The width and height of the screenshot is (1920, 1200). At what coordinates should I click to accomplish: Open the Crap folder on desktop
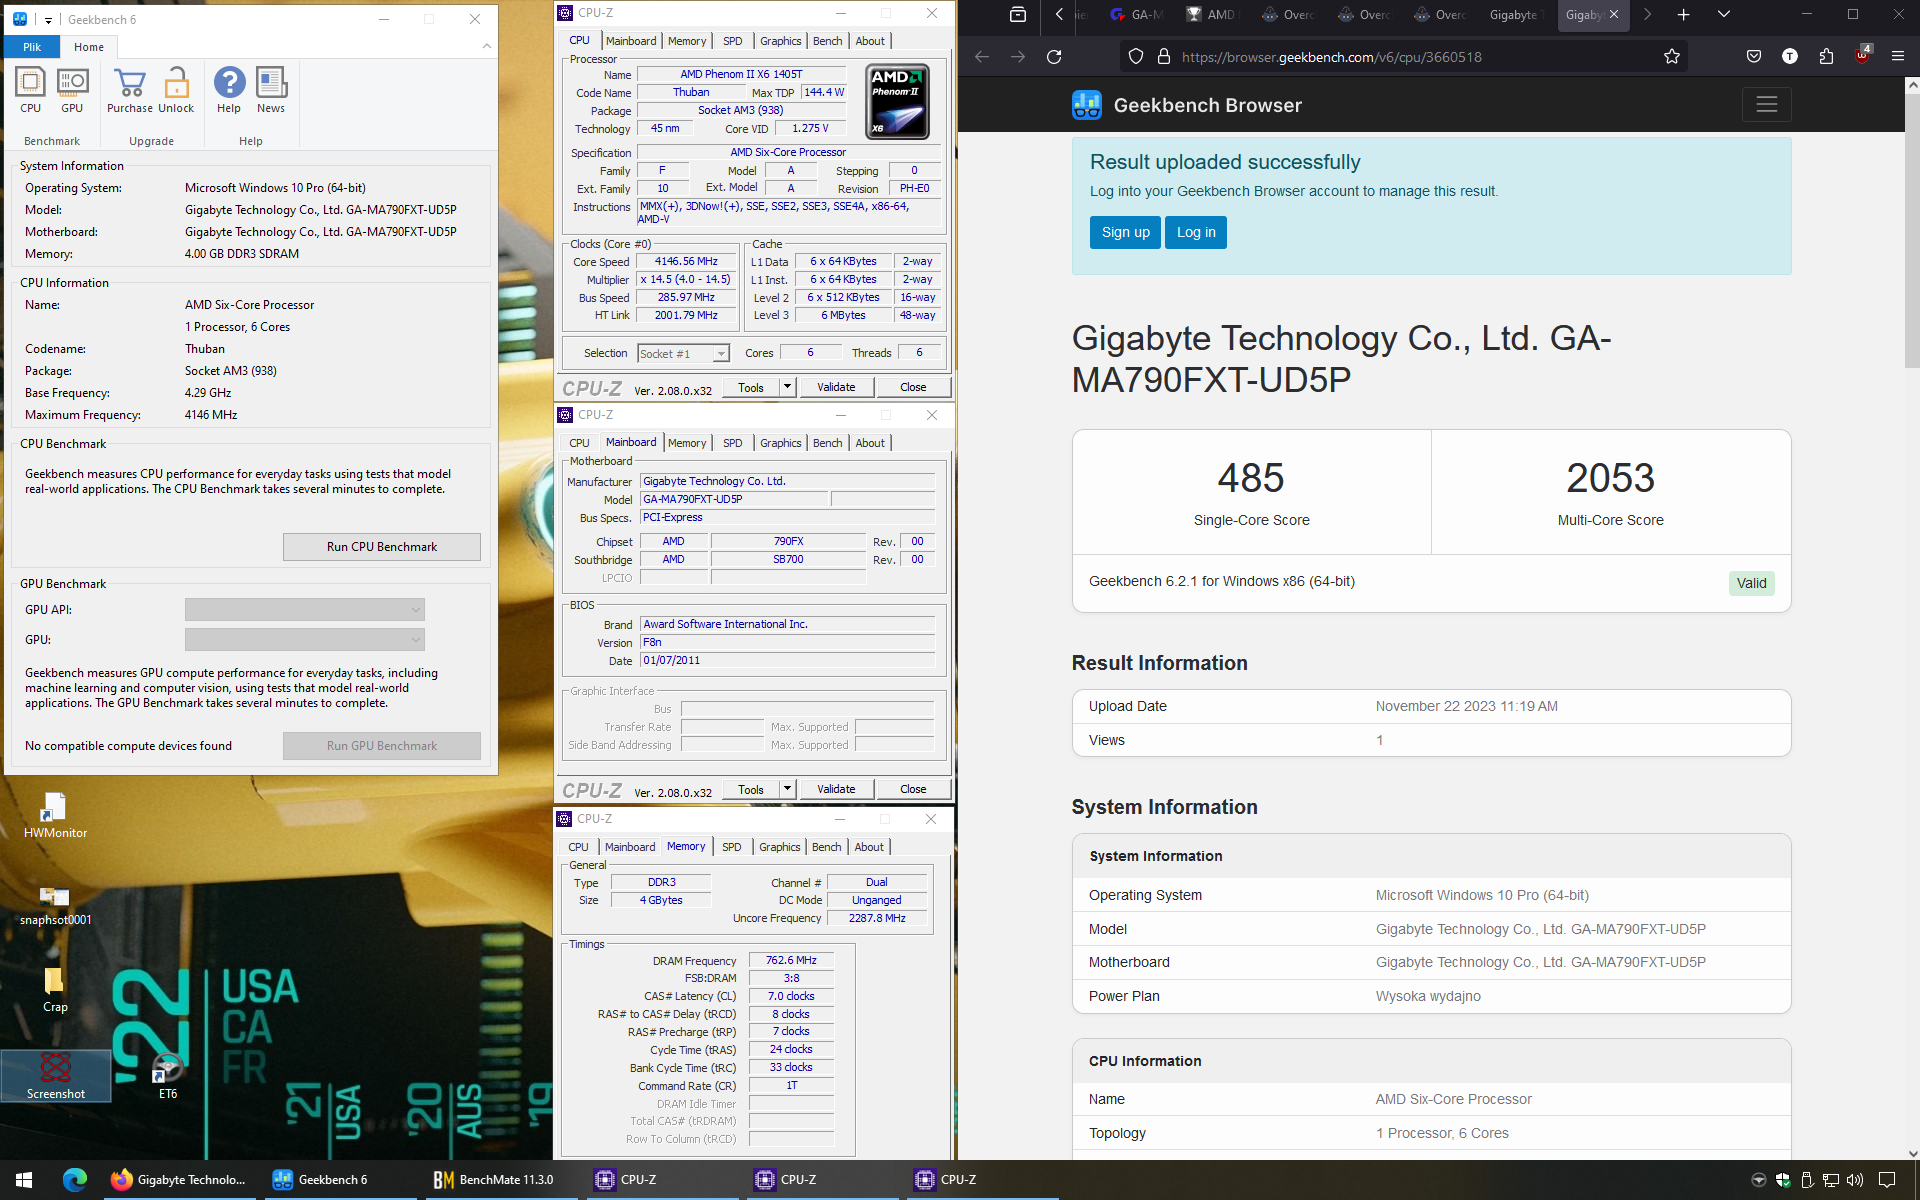[x=55, y=990]
